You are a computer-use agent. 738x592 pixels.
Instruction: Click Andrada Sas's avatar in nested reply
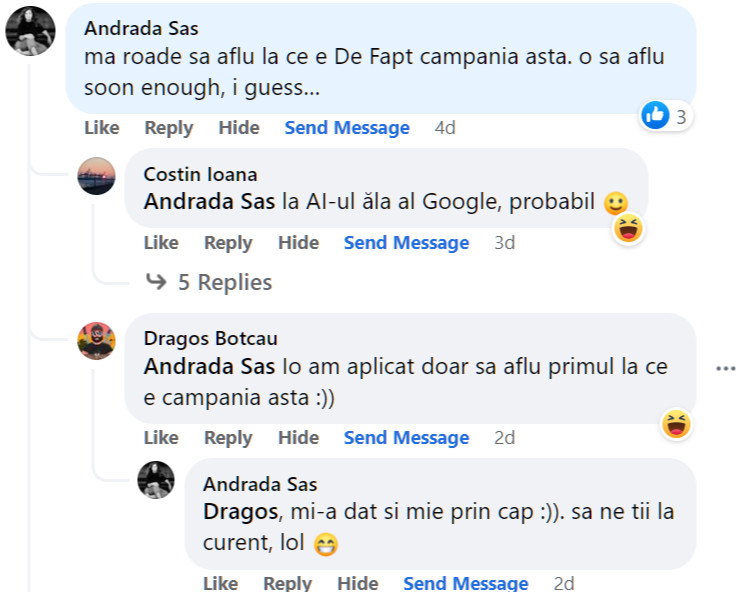[x=156, y=480]
